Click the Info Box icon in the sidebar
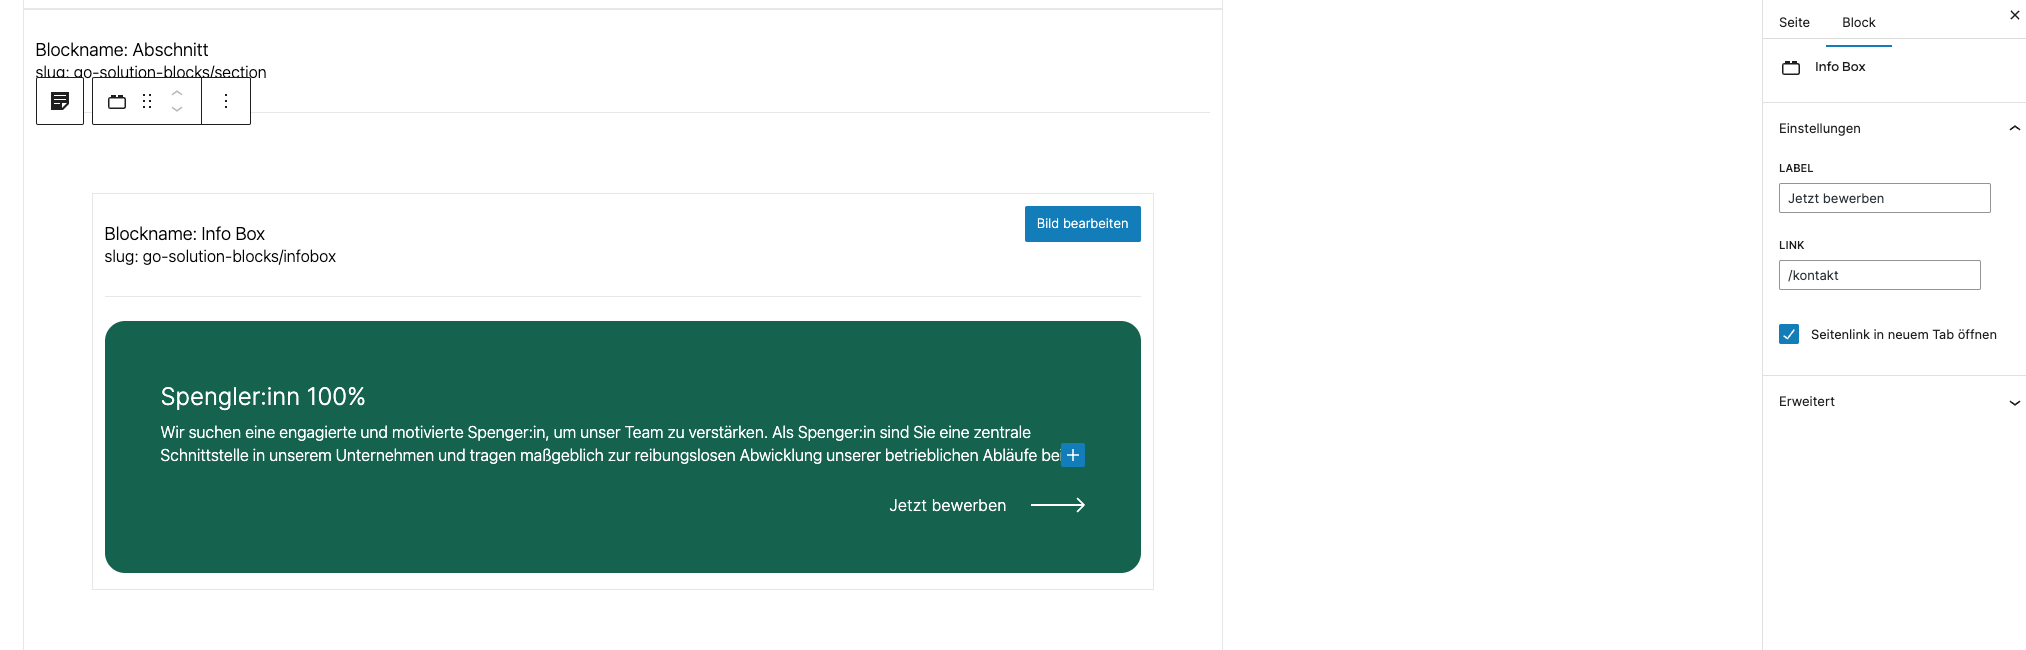 click(1791, 67)
